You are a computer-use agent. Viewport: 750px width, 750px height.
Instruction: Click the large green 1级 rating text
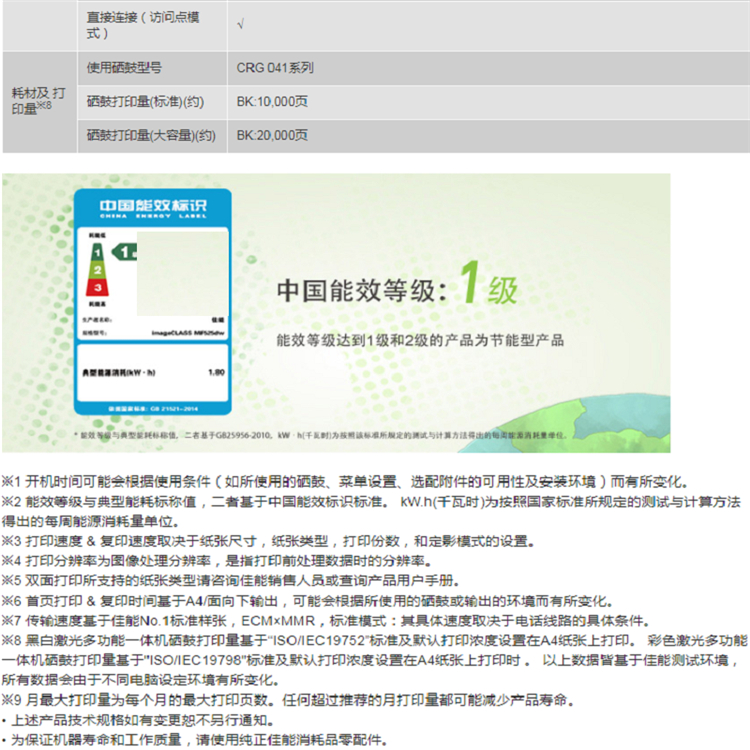489,288
